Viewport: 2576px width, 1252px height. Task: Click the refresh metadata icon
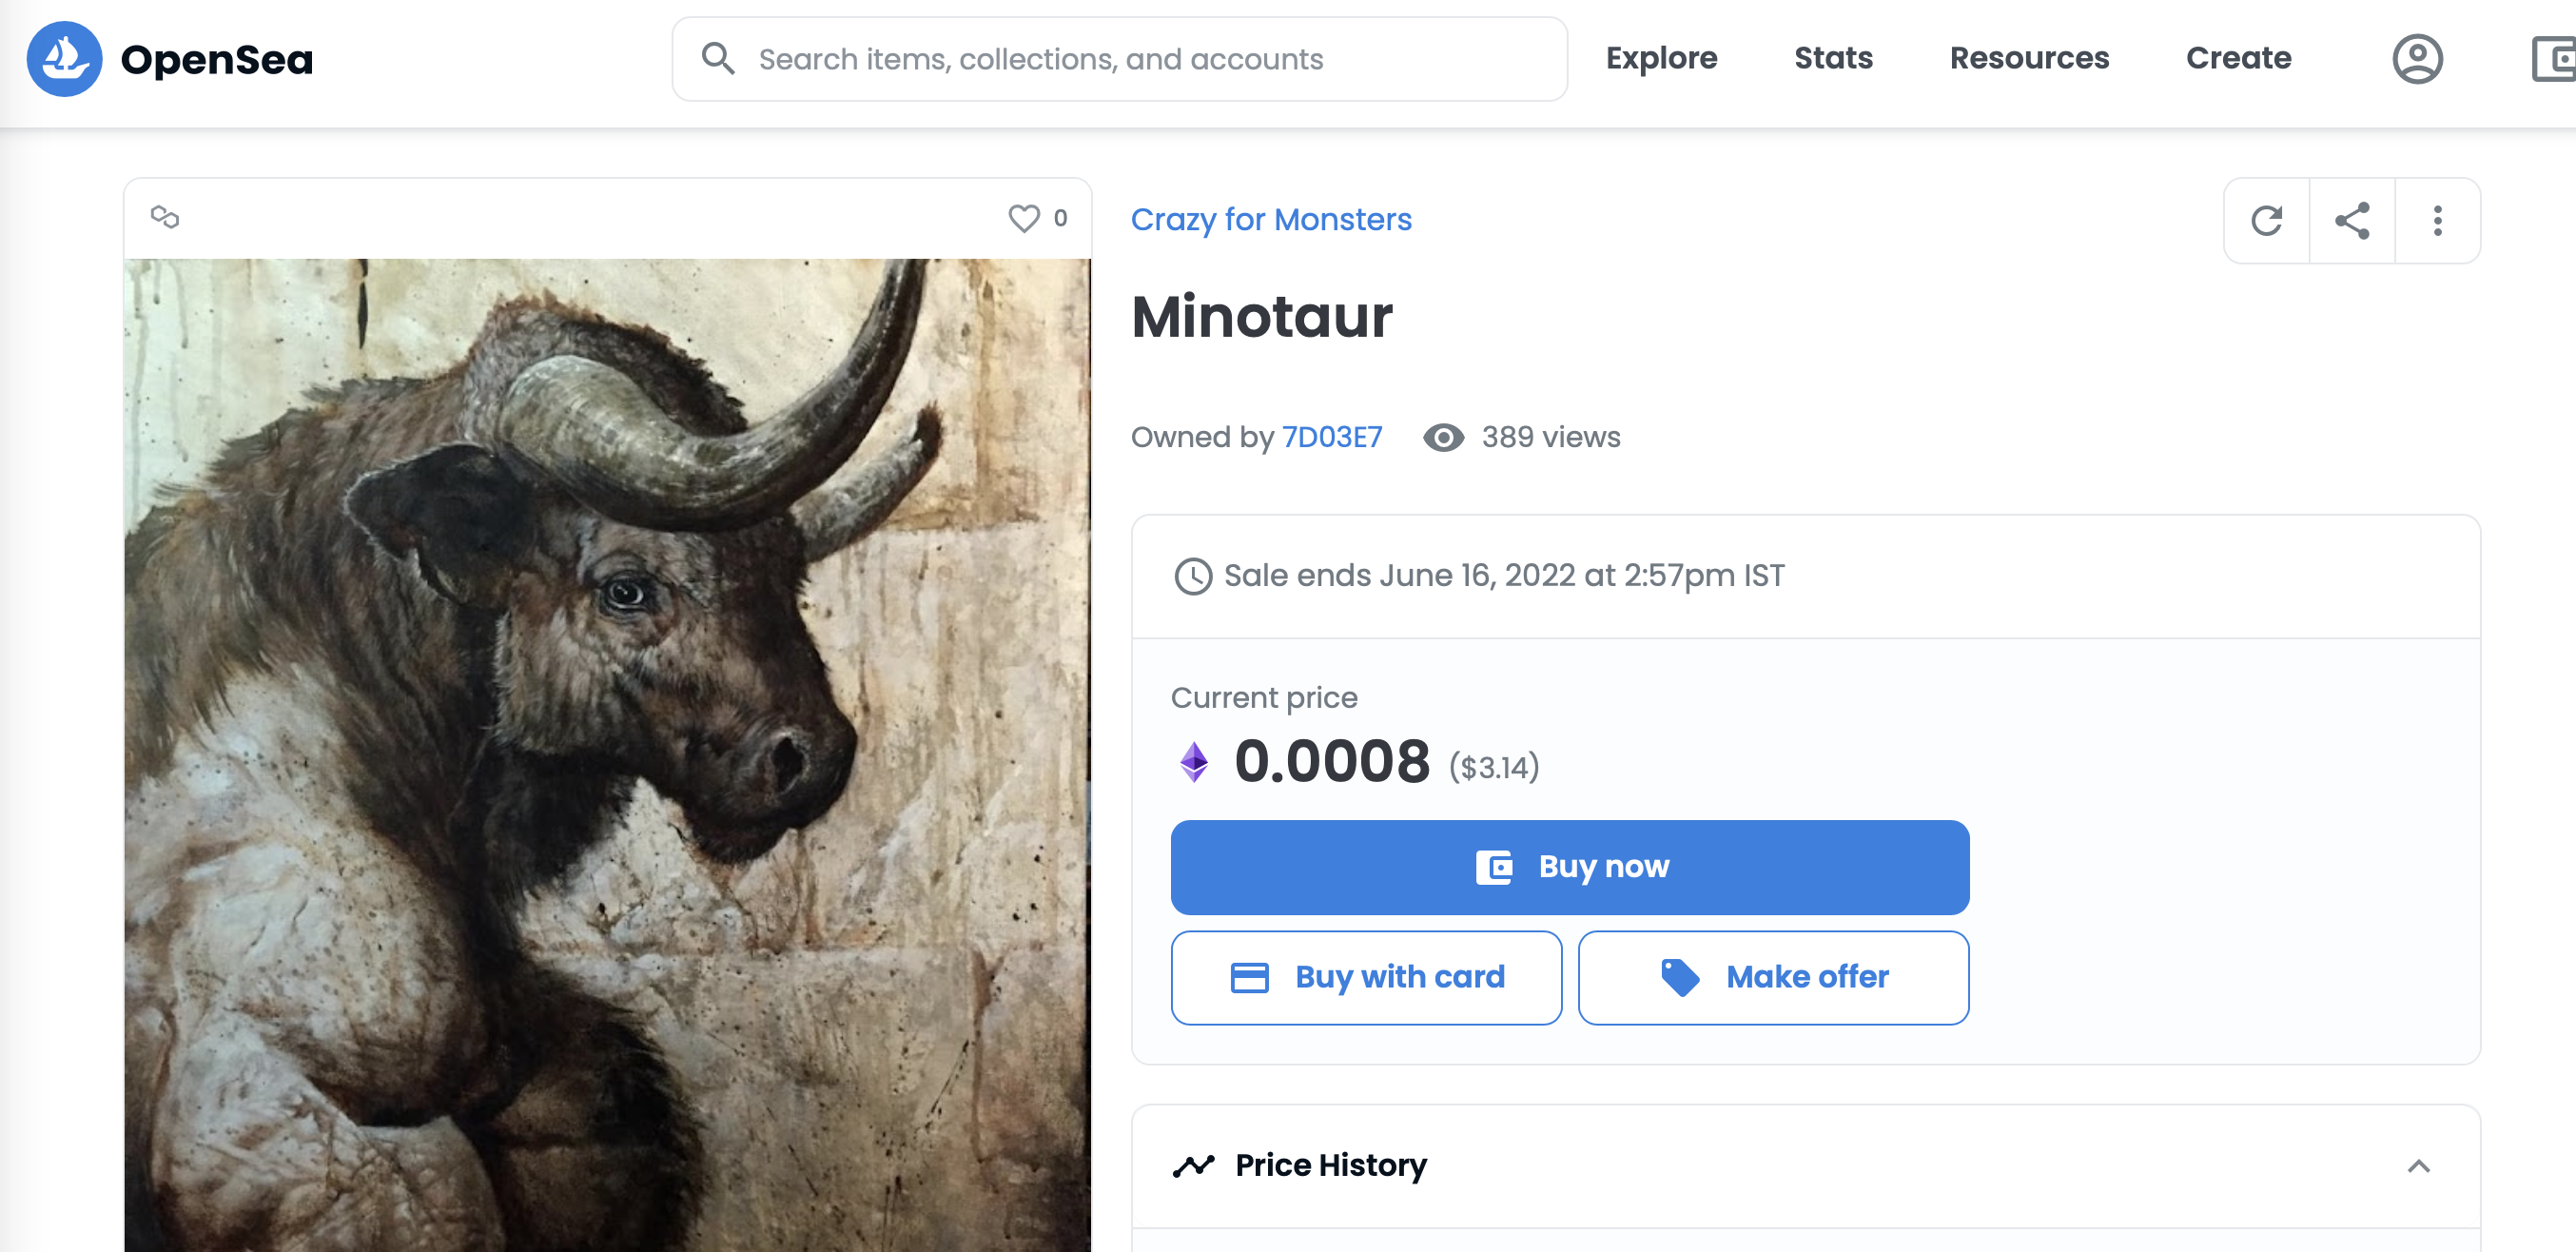(2266, 220)
